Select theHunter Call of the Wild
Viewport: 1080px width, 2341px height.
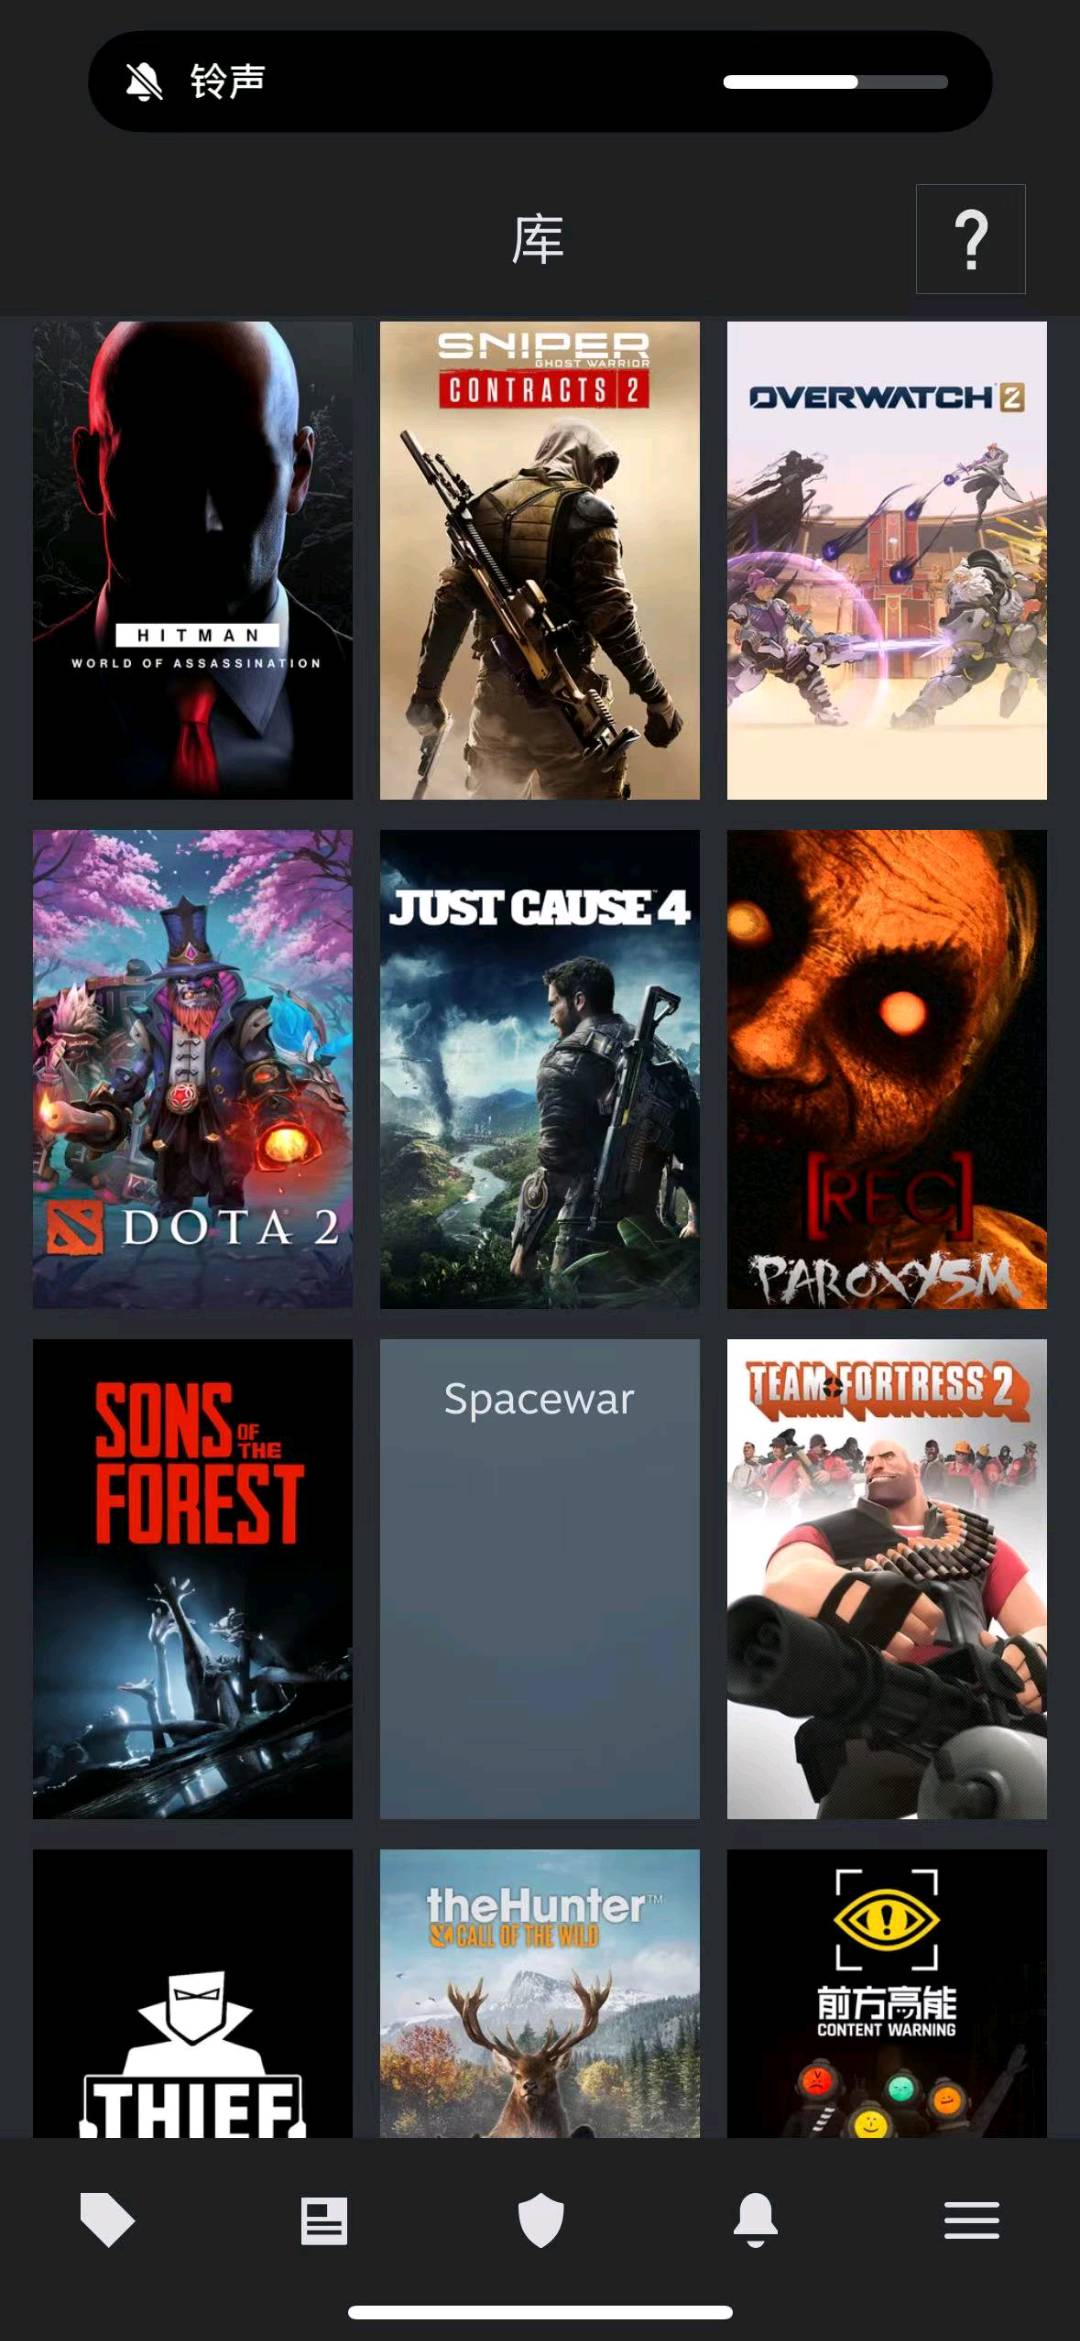[x=540, y=1993]
